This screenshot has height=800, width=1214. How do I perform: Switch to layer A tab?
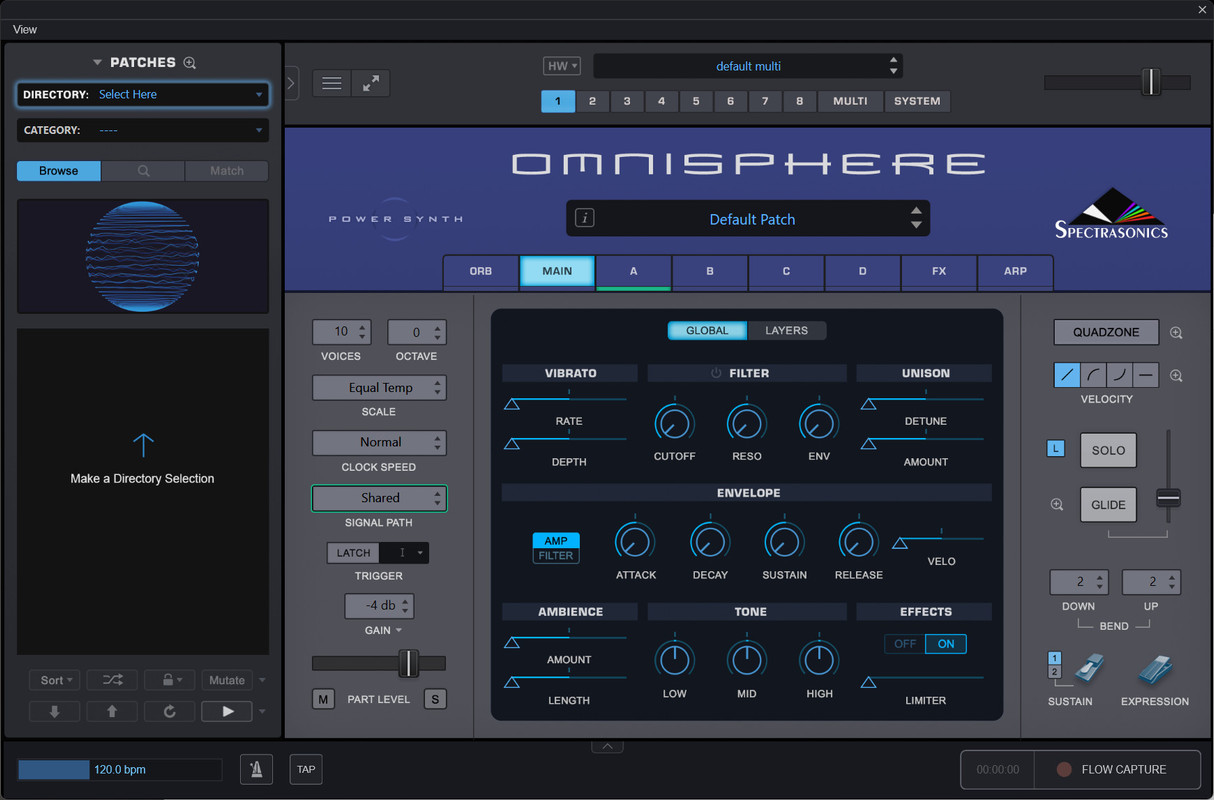(633, 271)
